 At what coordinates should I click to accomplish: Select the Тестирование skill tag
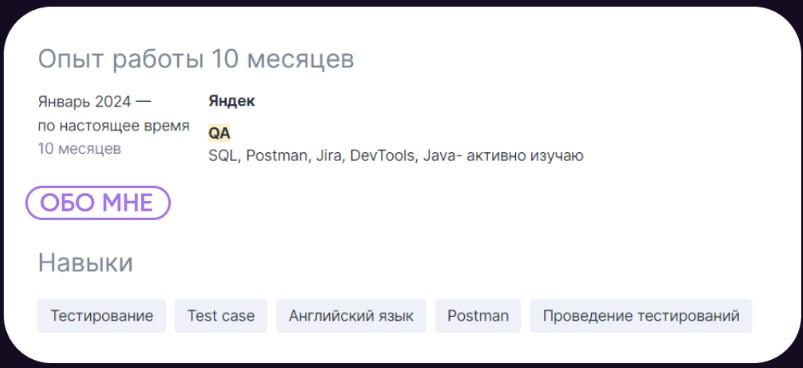pyautogui.click(x=101, y=316)
